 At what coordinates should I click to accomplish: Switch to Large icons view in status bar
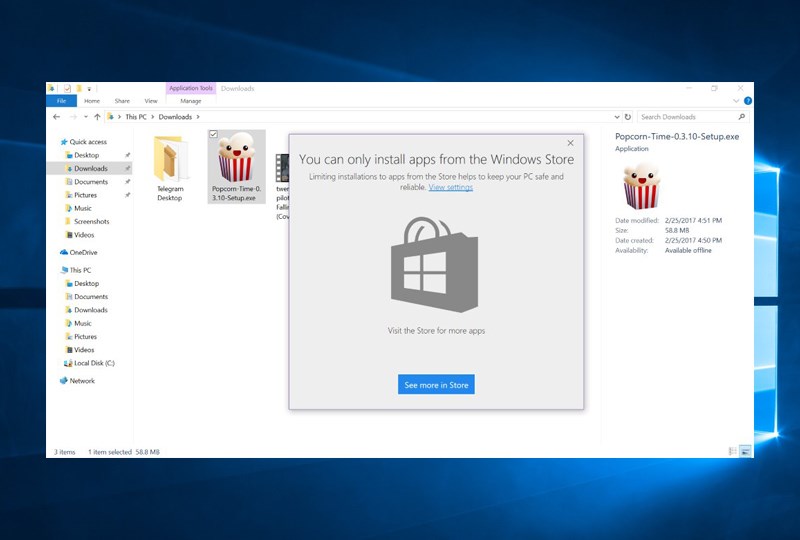(x=745, y=452)
